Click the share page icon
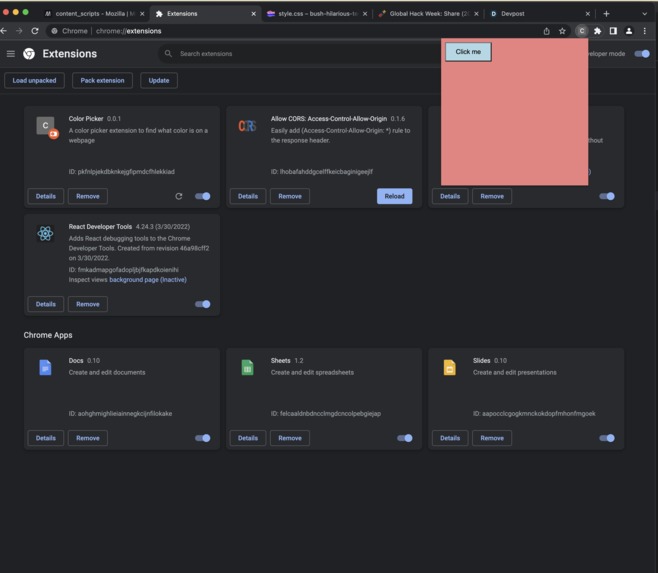 (x=546, y=31)
